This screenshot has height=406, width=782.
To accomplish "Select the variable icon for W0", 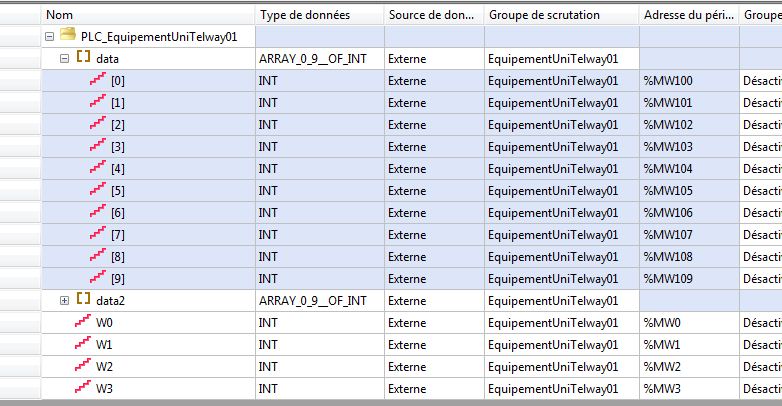I will click(x=83, y=322).
